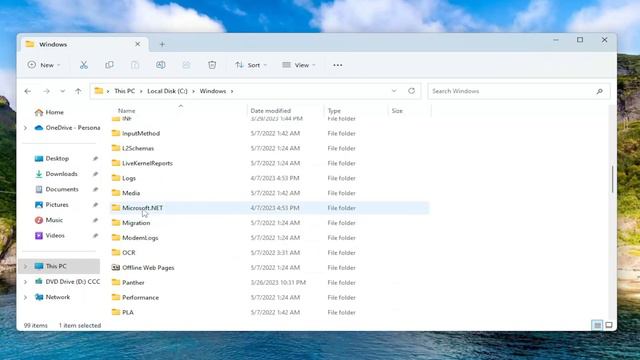
Task: Click the Rename icon in toolbar
Action: point(160,65)
